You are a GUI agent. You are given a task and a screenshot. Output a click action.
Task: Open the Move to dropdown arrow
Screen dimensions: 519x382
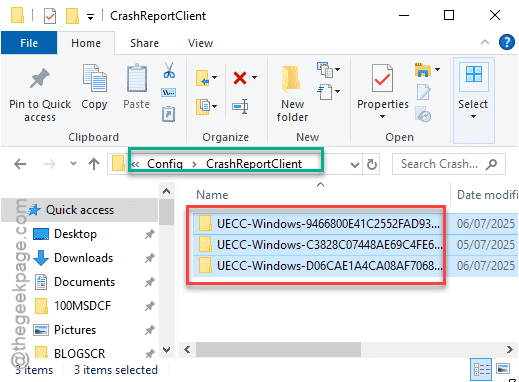tap(214, 78)
